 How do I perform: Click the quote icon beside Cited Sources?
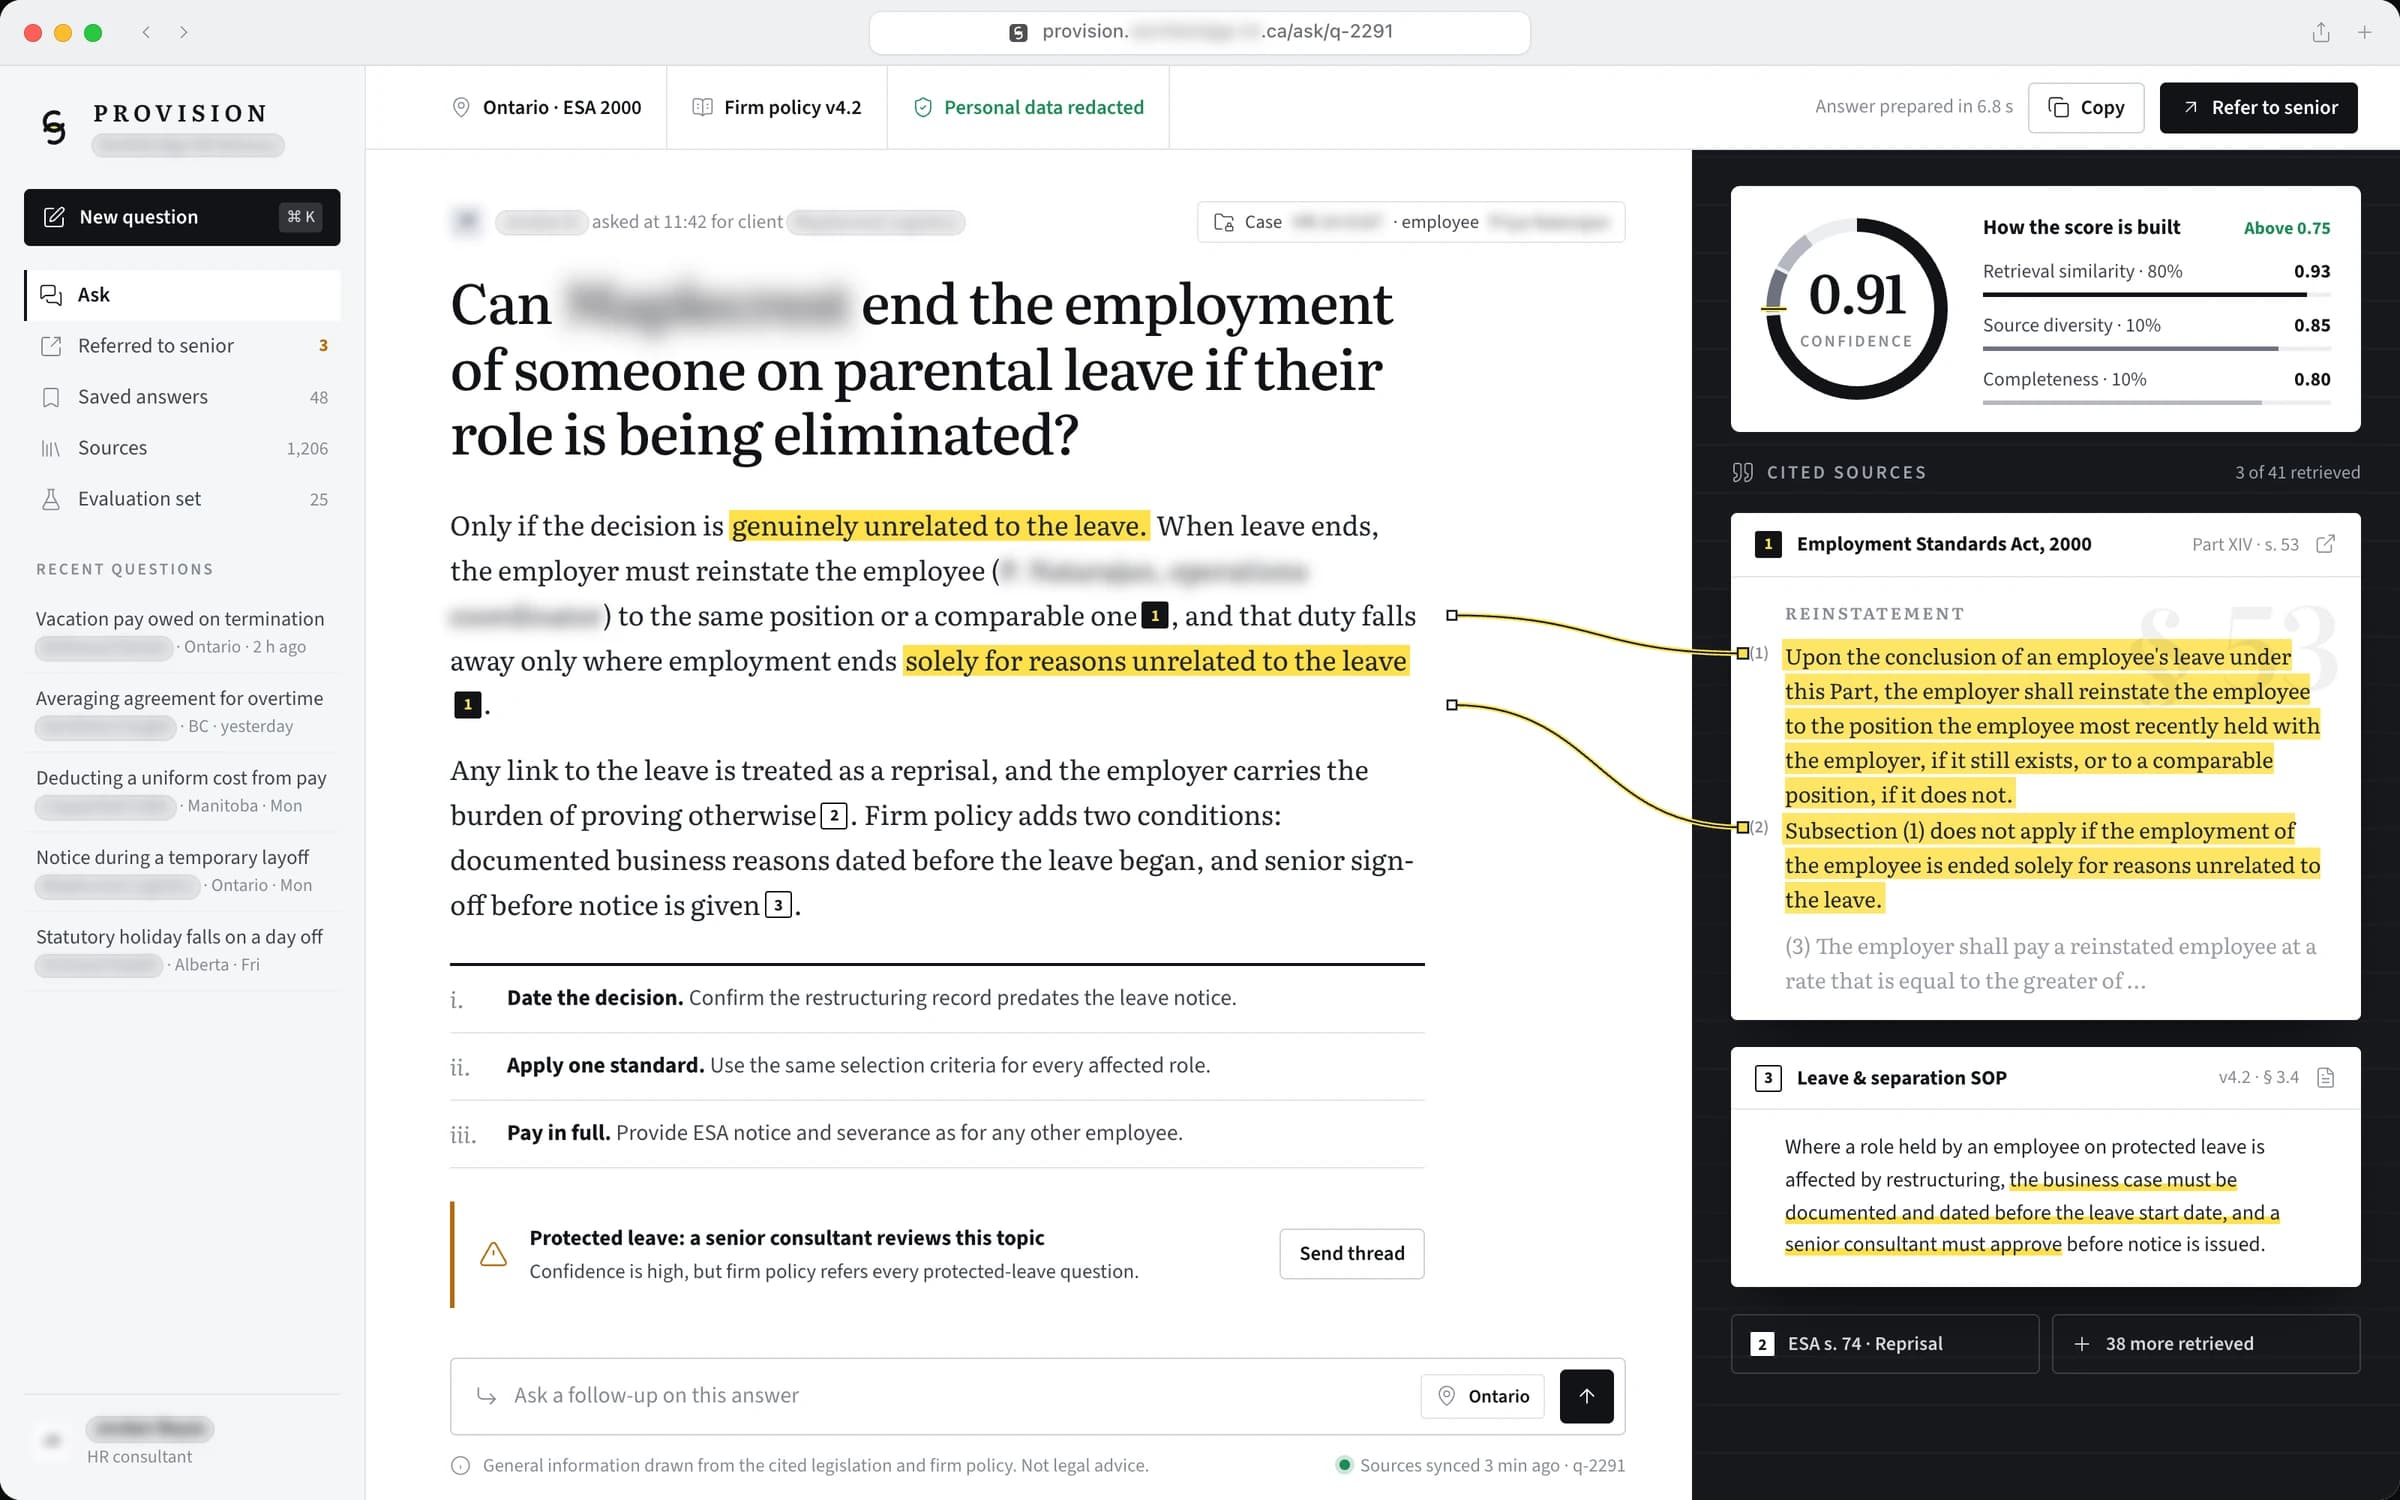tap(1743, 472)
